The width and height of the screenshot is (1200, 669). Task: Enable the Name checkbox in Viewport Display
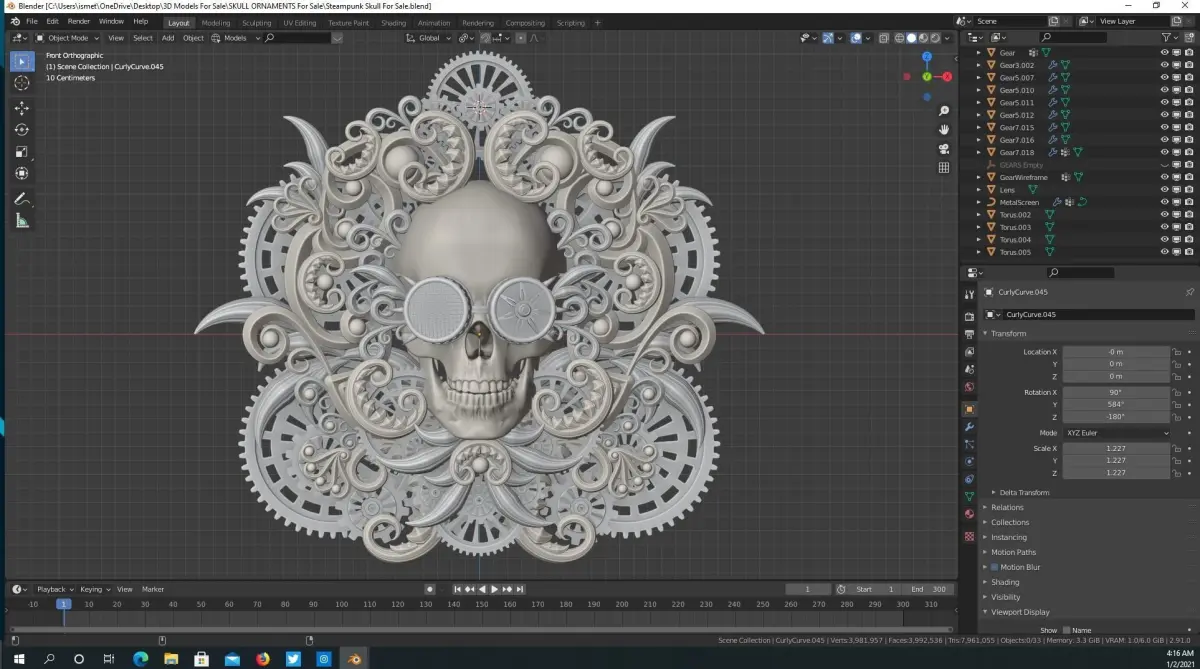click(x=1066, y=630)
